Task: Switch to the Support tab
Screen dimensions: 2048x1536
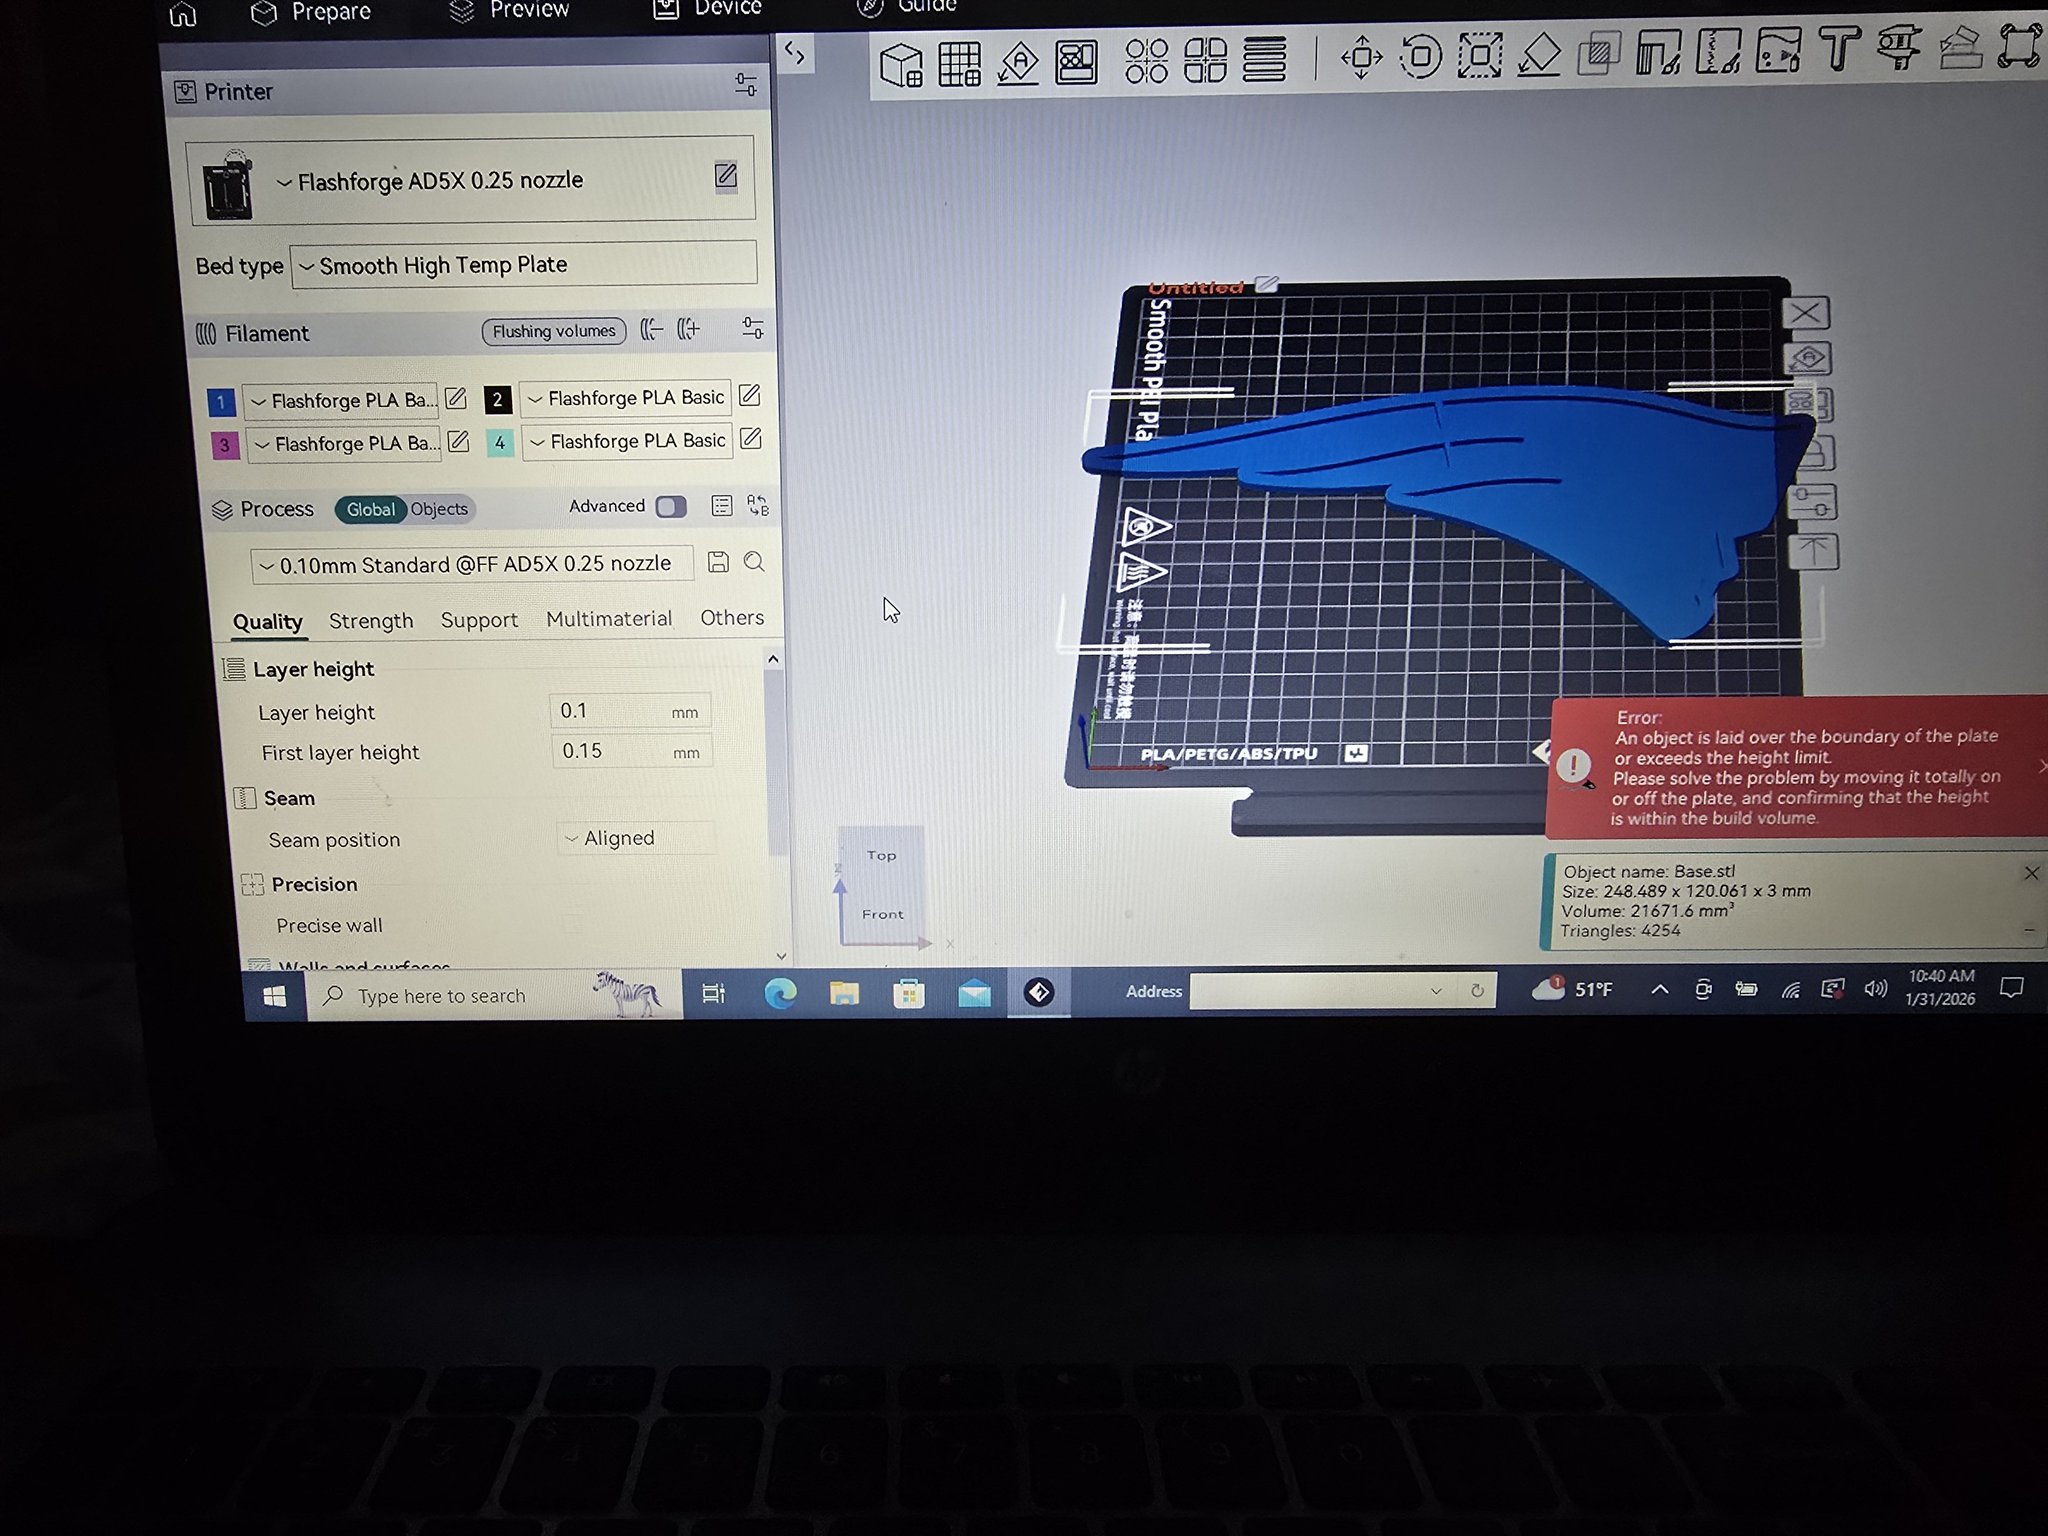Action: (479, 620)
